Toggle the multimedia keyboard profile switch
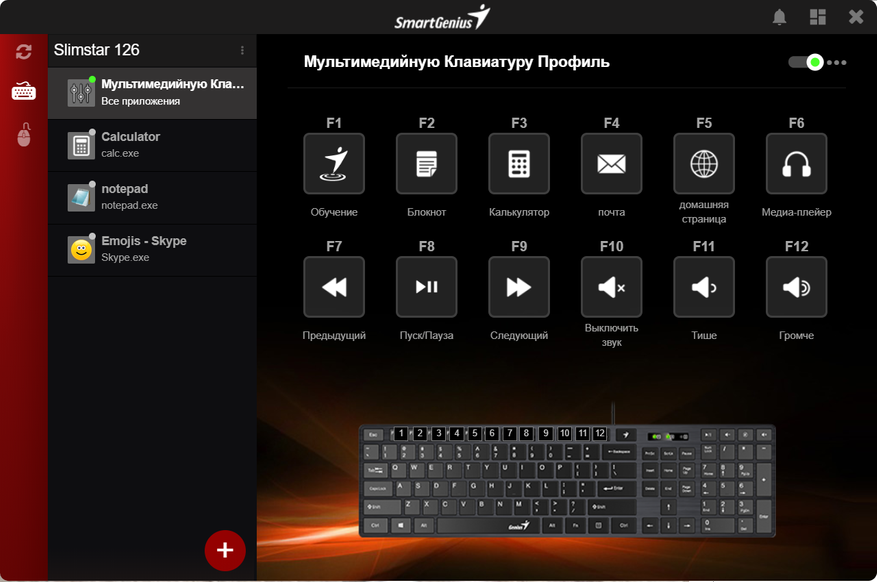Image resolution: width=877 pixels, height=582 pixels. click(806, 62)
